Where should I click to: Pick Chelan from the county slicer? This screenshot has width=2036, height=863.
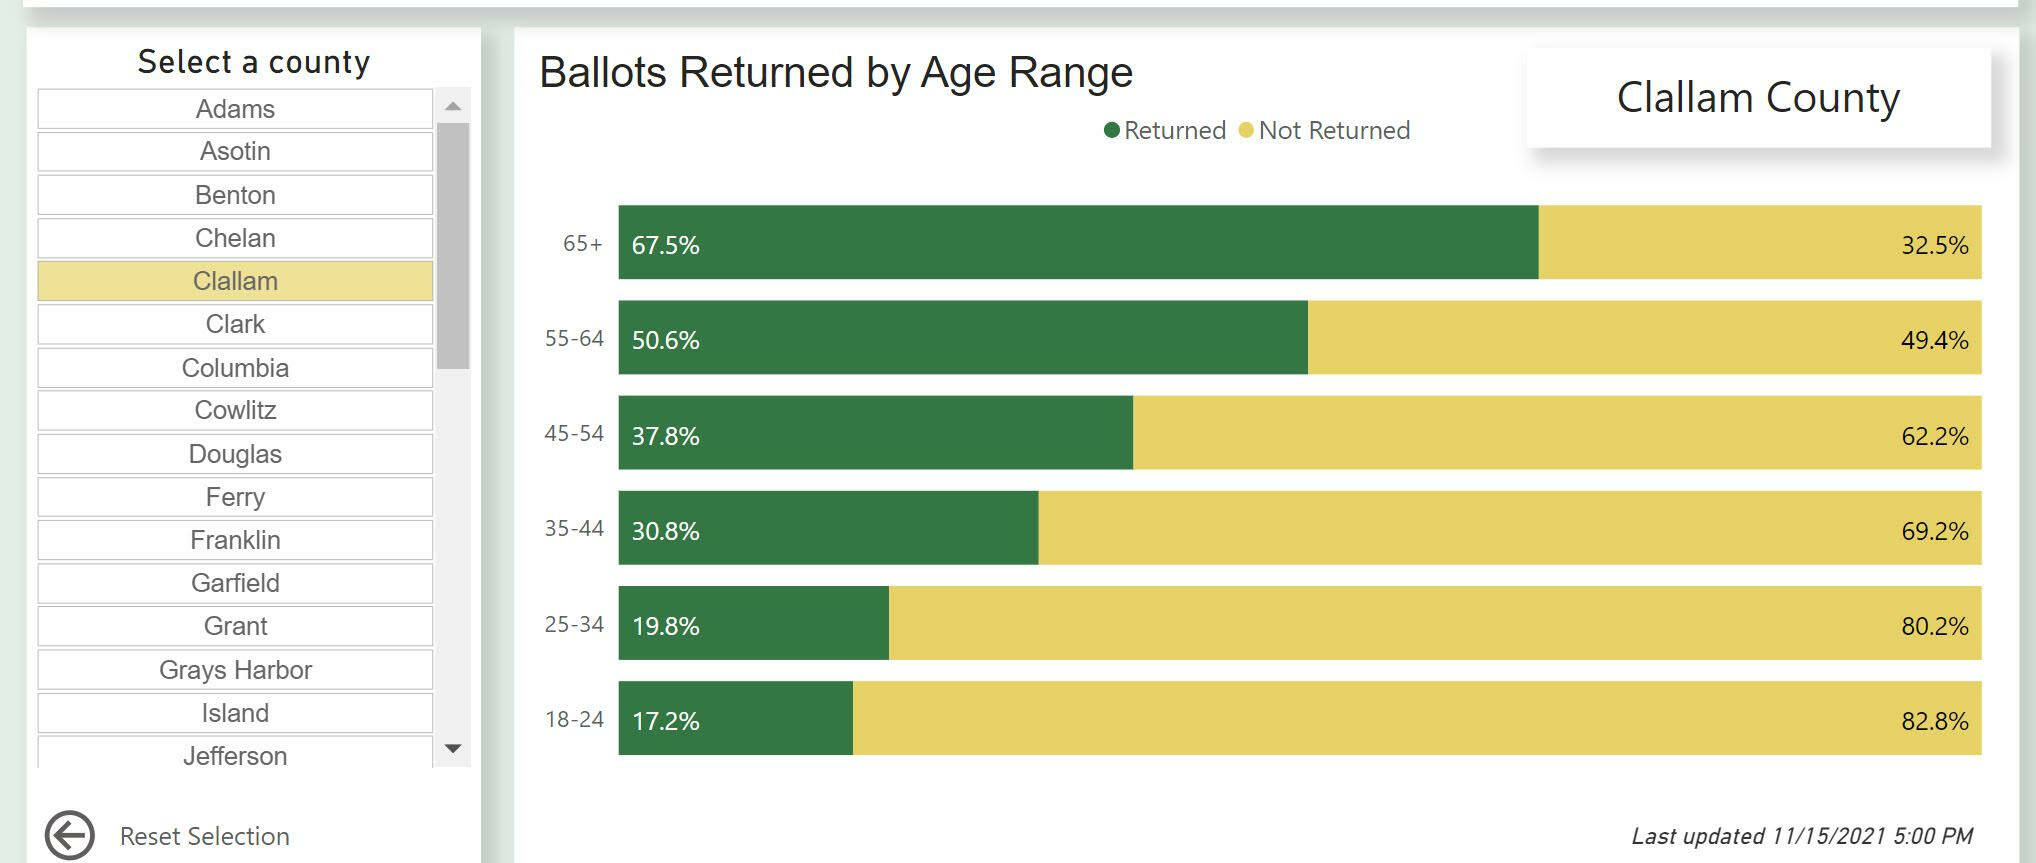click(x=235, y=238)
